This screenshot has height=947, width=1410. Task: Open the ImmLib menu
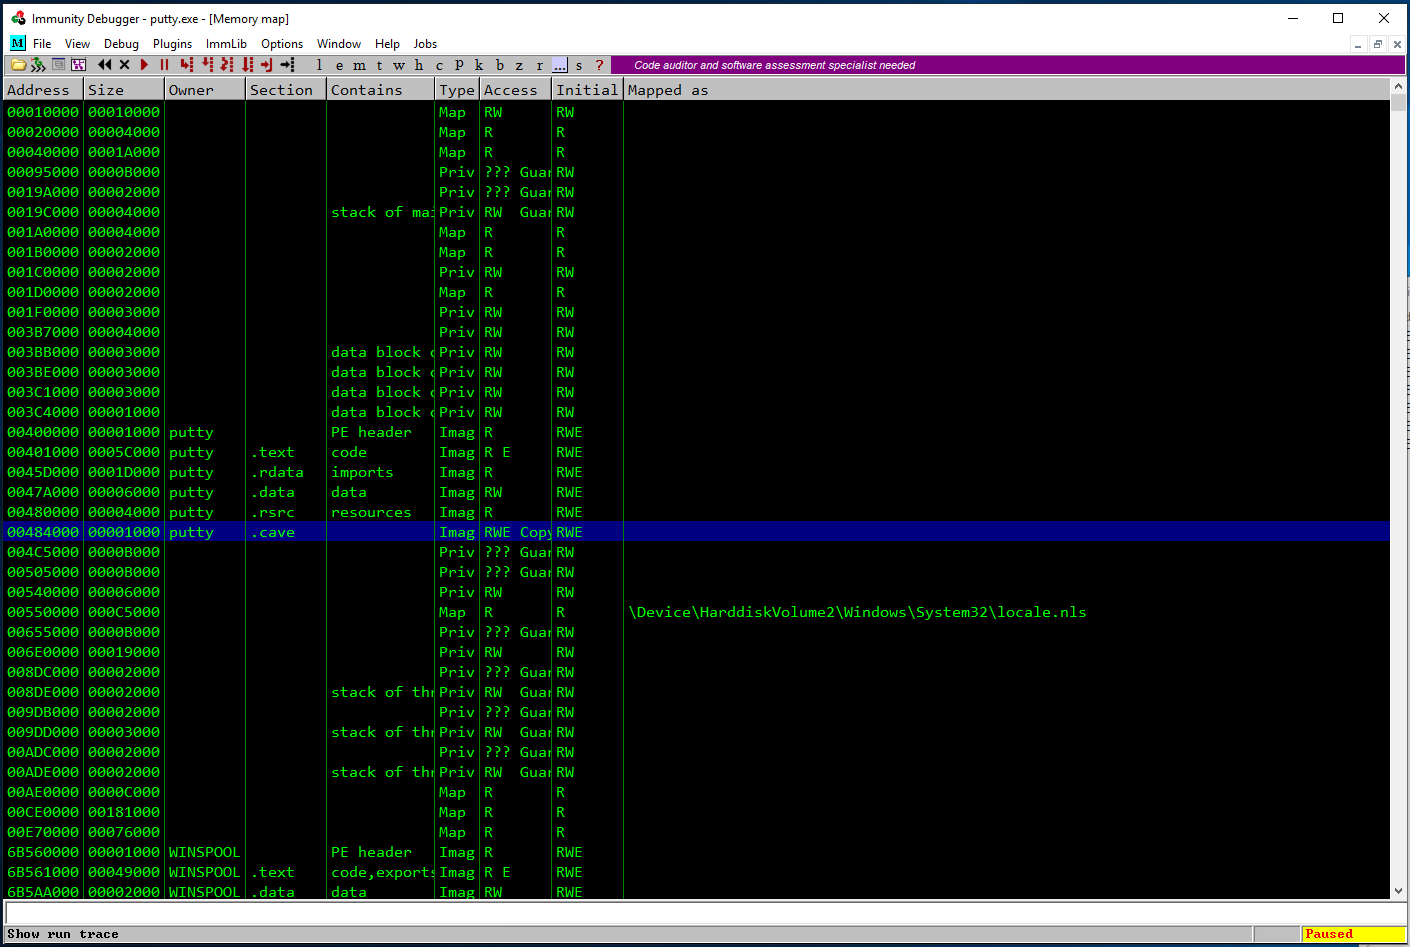[x=226, y=44]
